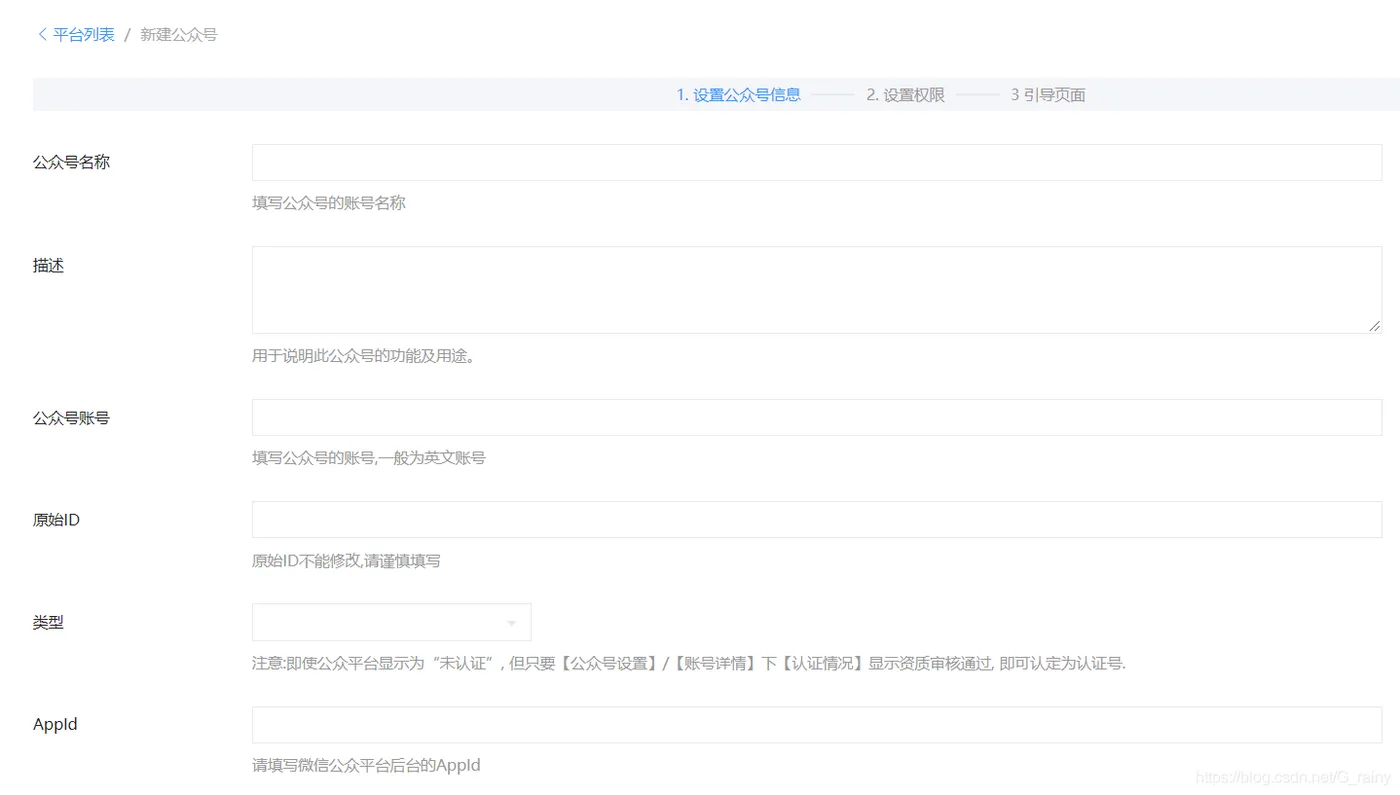This screenshot has height=795, width=1400.
Task: Click hint 原始ID不能修改,请谨慎填写
Action: click(346, 561)
